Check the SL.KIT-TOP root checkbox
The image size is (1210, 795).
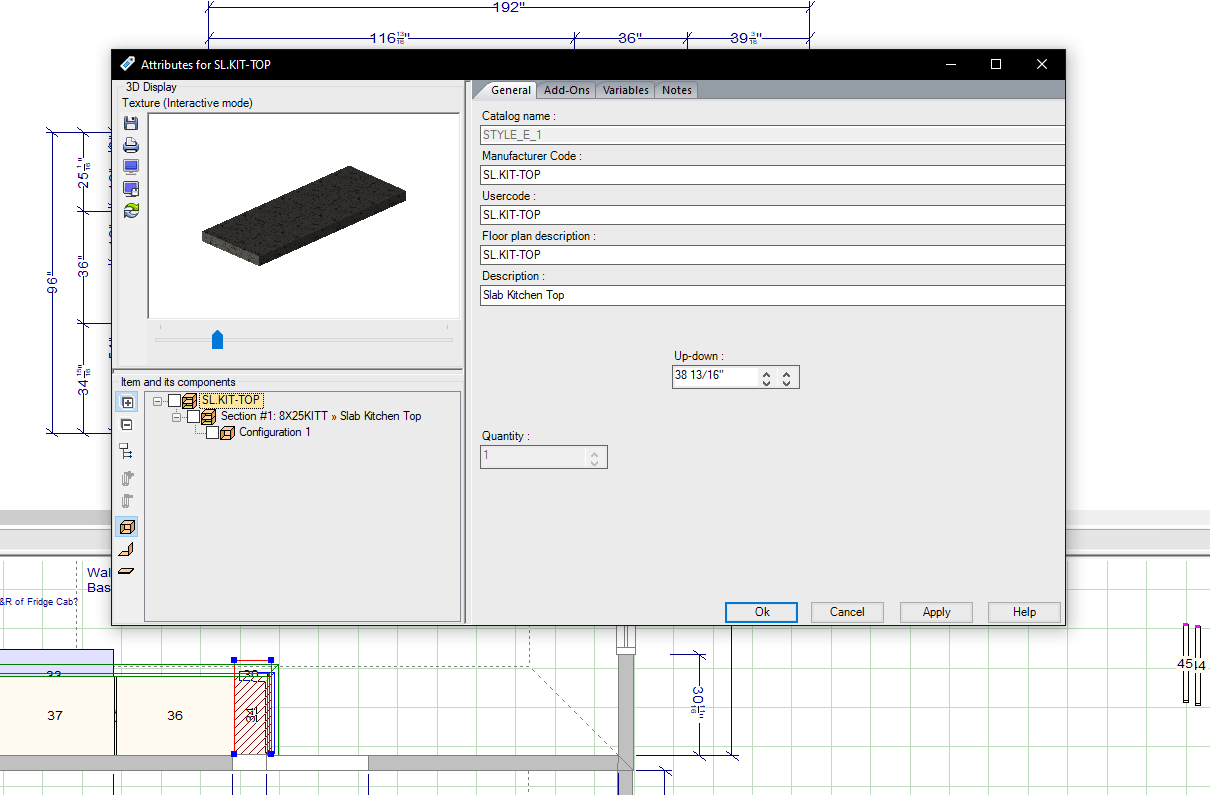[x=175, y=400]
